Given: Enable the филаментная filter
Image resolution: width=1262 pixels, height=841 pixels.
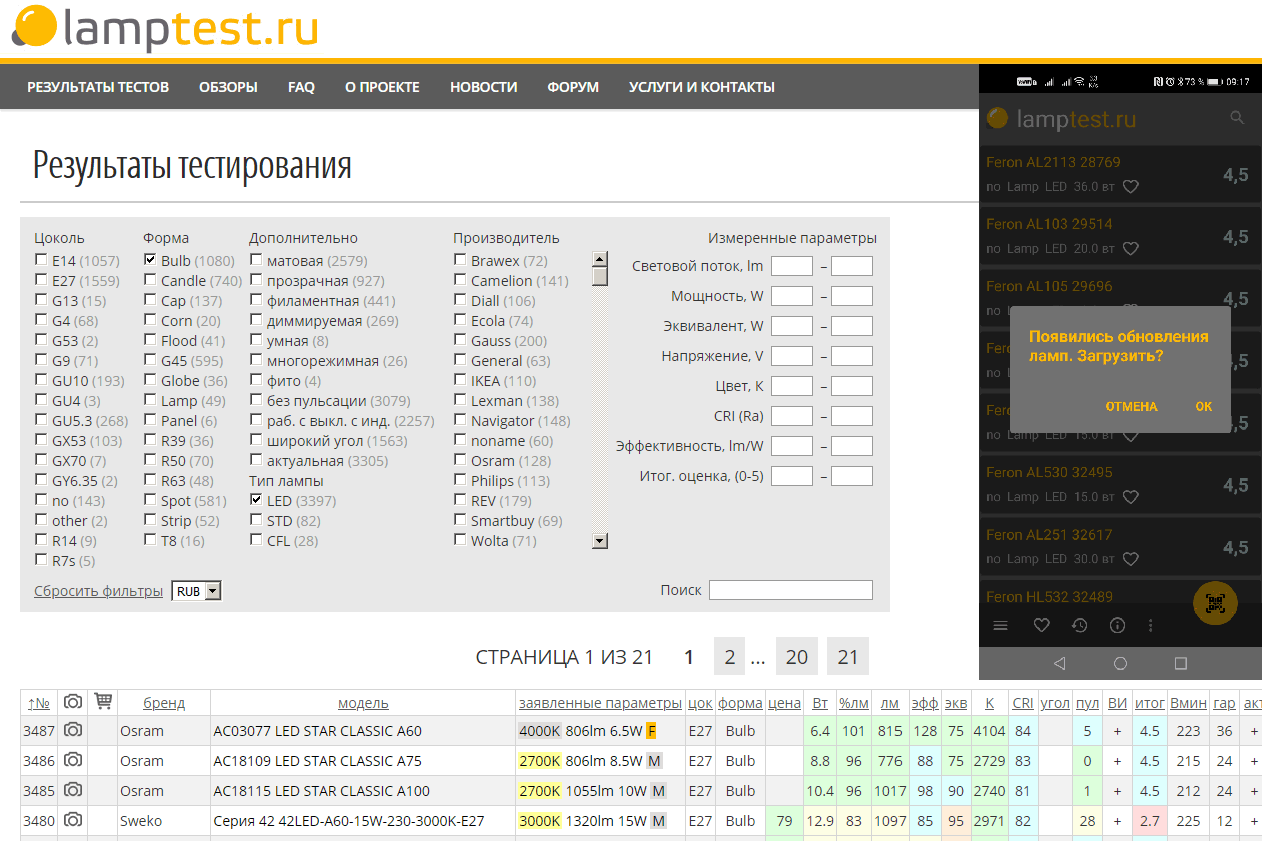Looking at the screenshot, I should point(256,300).
